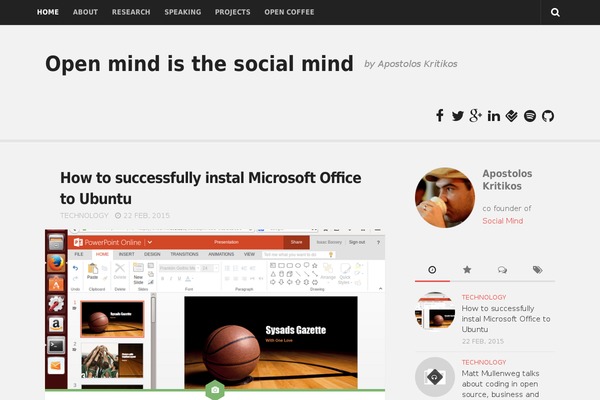Switch to the comments bubble tab
Screen dimensions: 600x400
point(502,270)
